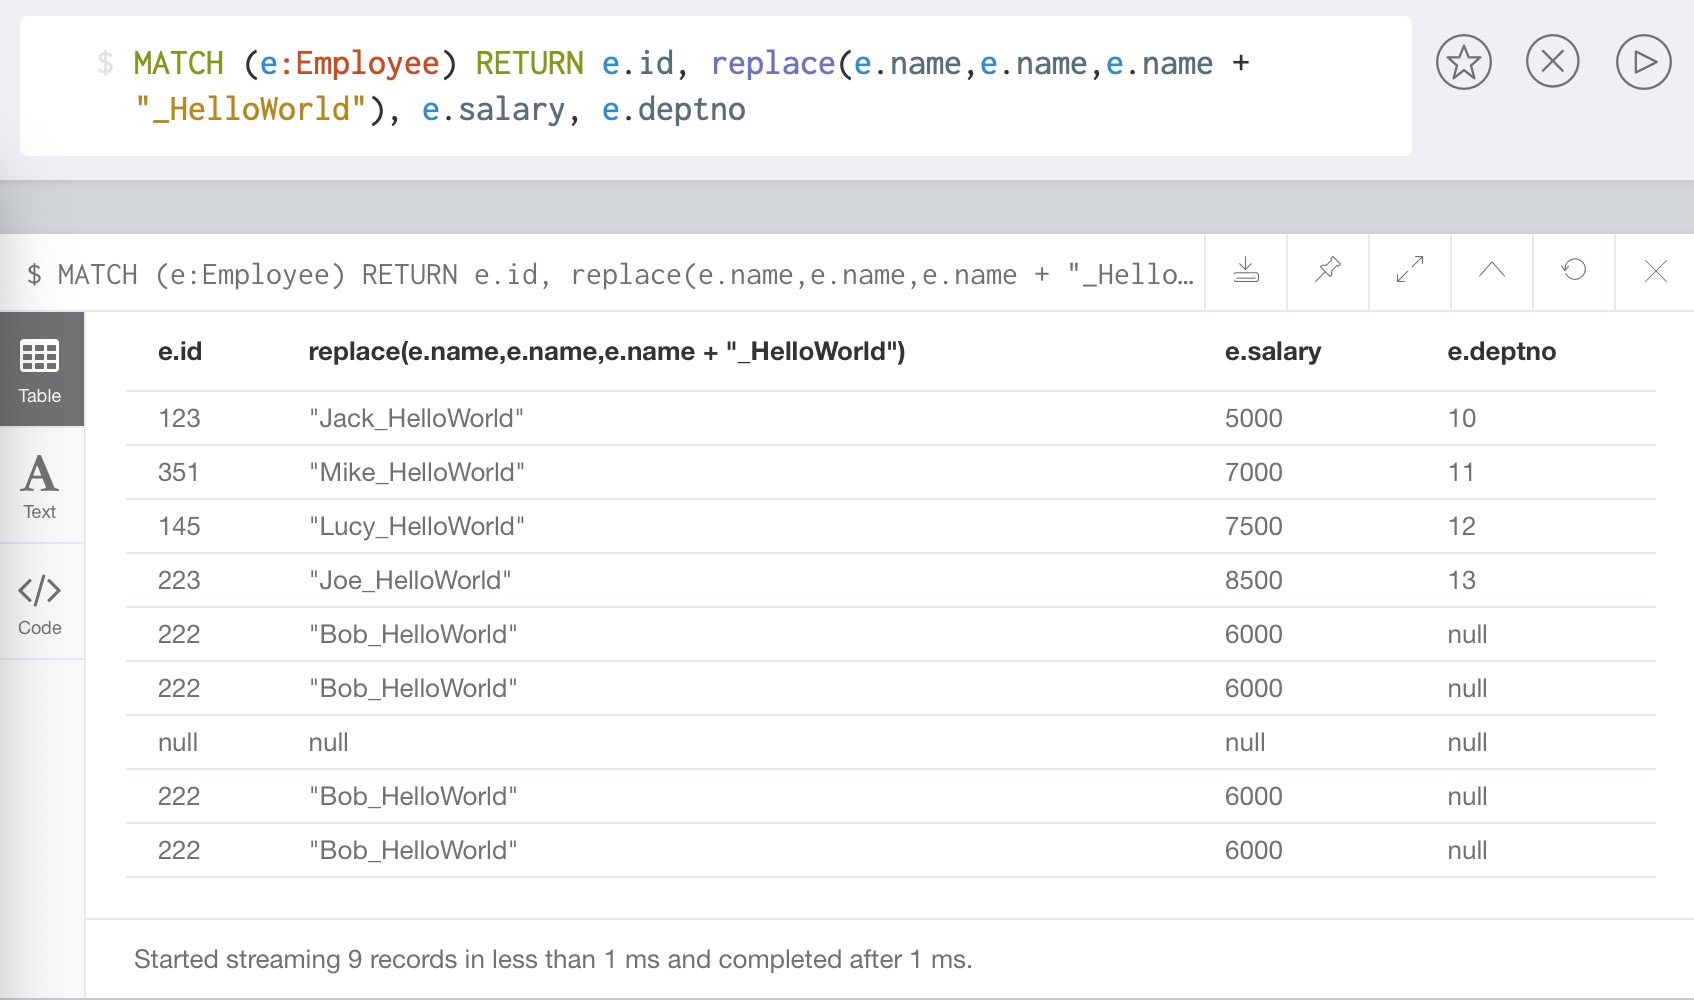1694x1000 pixels.
Task: Switch to Table view tab
Action: point(40,370)
